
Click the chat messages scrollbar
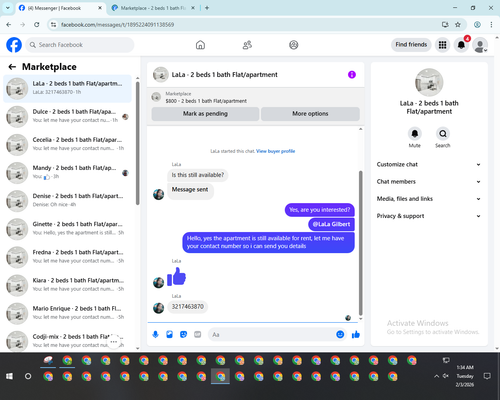point(360,243)
